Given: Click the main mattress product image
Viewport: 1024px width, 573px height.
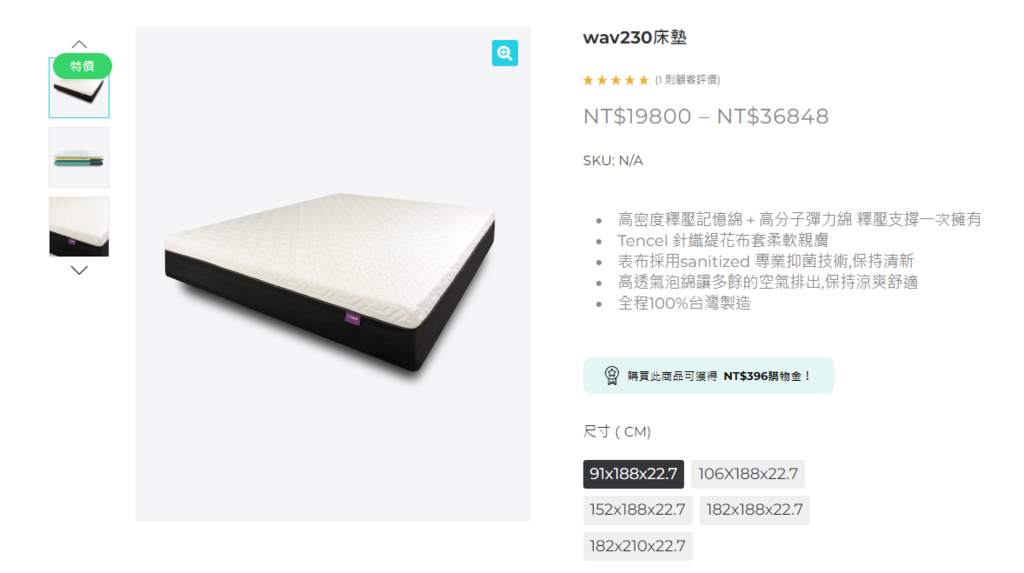Looking at the screenshot, I should tap(333, 274).
